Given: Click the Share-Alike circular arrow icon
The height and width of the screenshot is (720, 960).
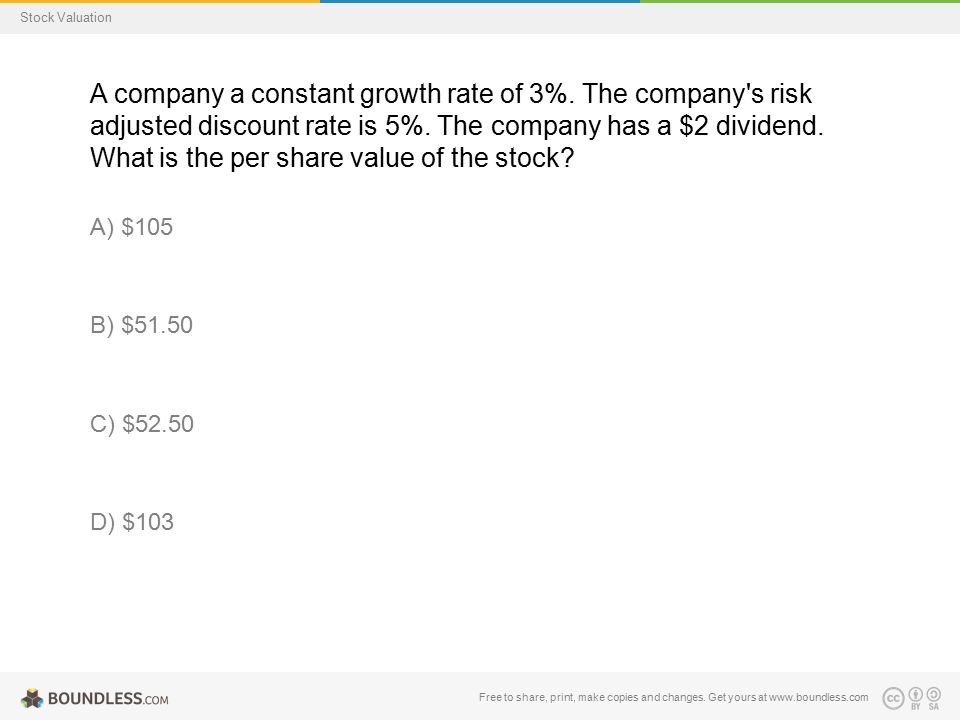Looking at the screenshot, I should point(934,694).
